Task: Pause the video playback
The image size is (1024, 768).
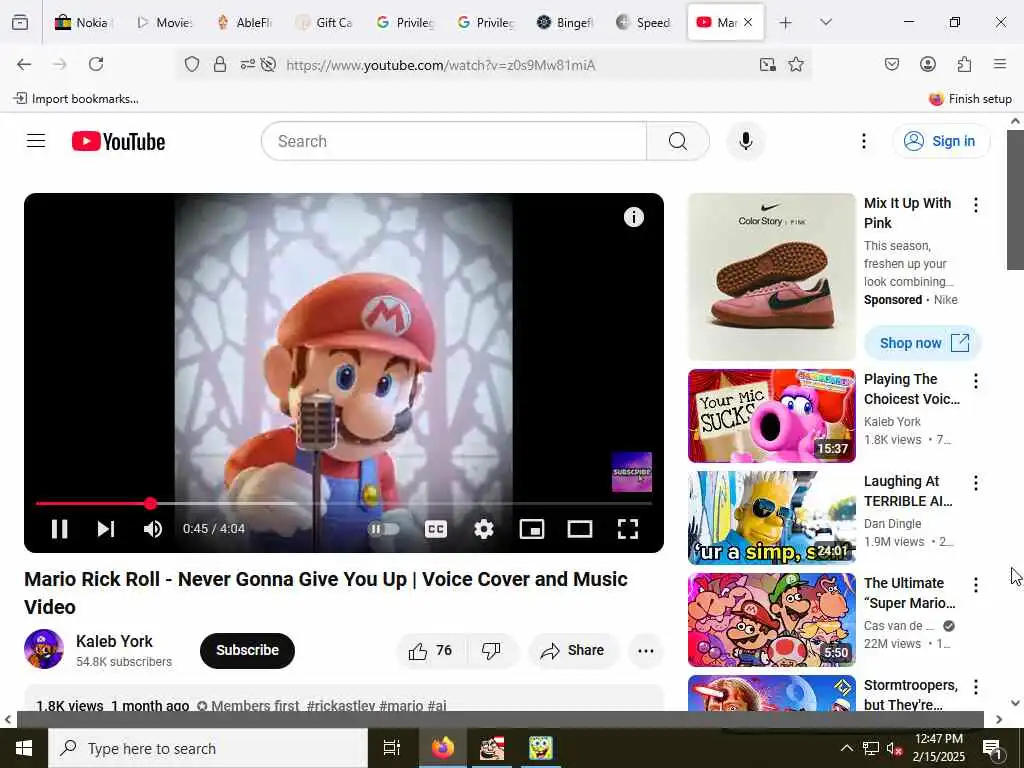Action: 59,528
